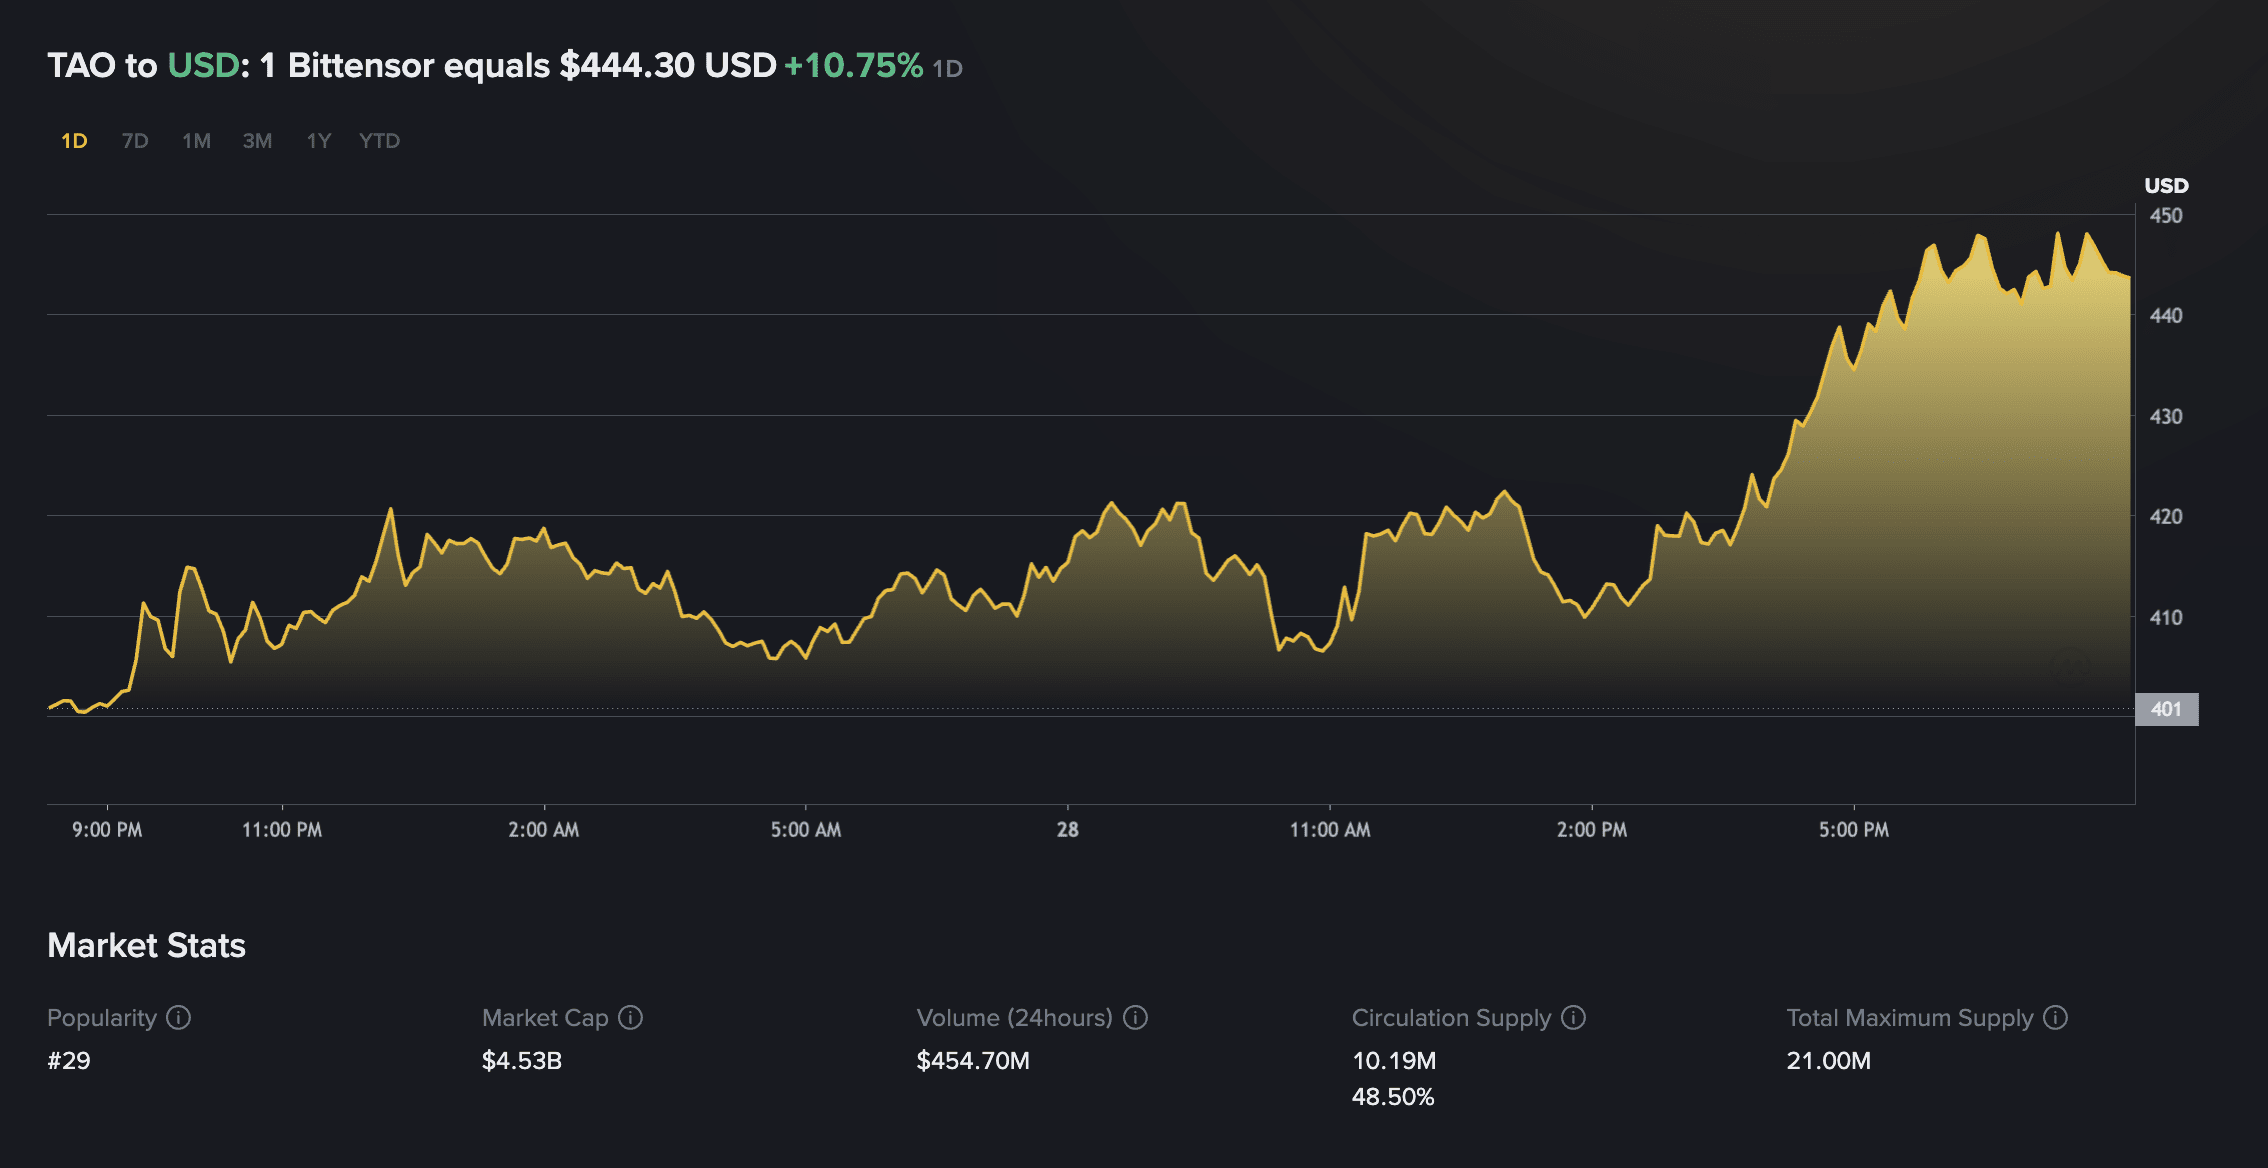
Task: Click the green USD currency link
Action: point(203,66)
